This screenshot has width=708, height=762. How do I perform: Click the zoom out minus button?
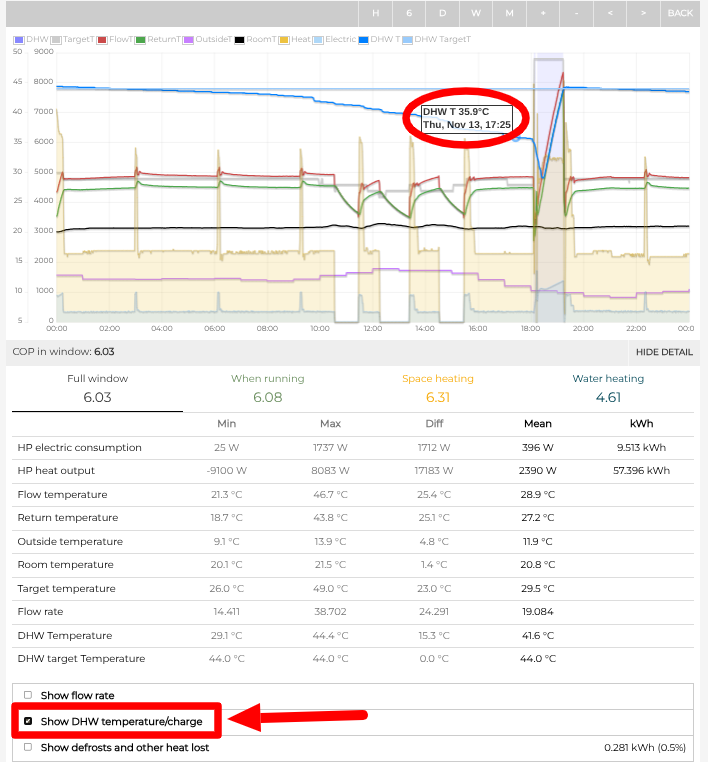point(577,13)
